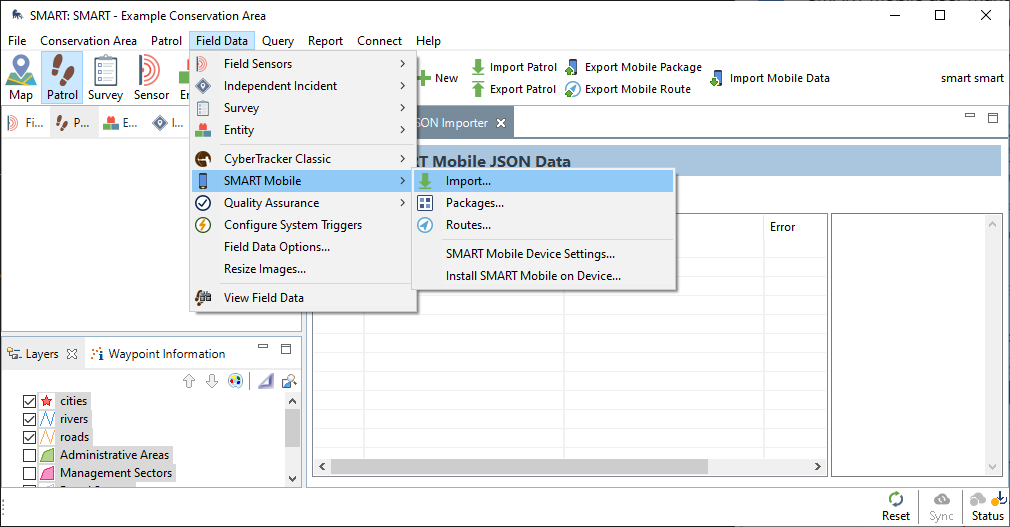Open the Map perspective icon
Viewport: 1010px width, 527px height.
(x=21, y=77)
